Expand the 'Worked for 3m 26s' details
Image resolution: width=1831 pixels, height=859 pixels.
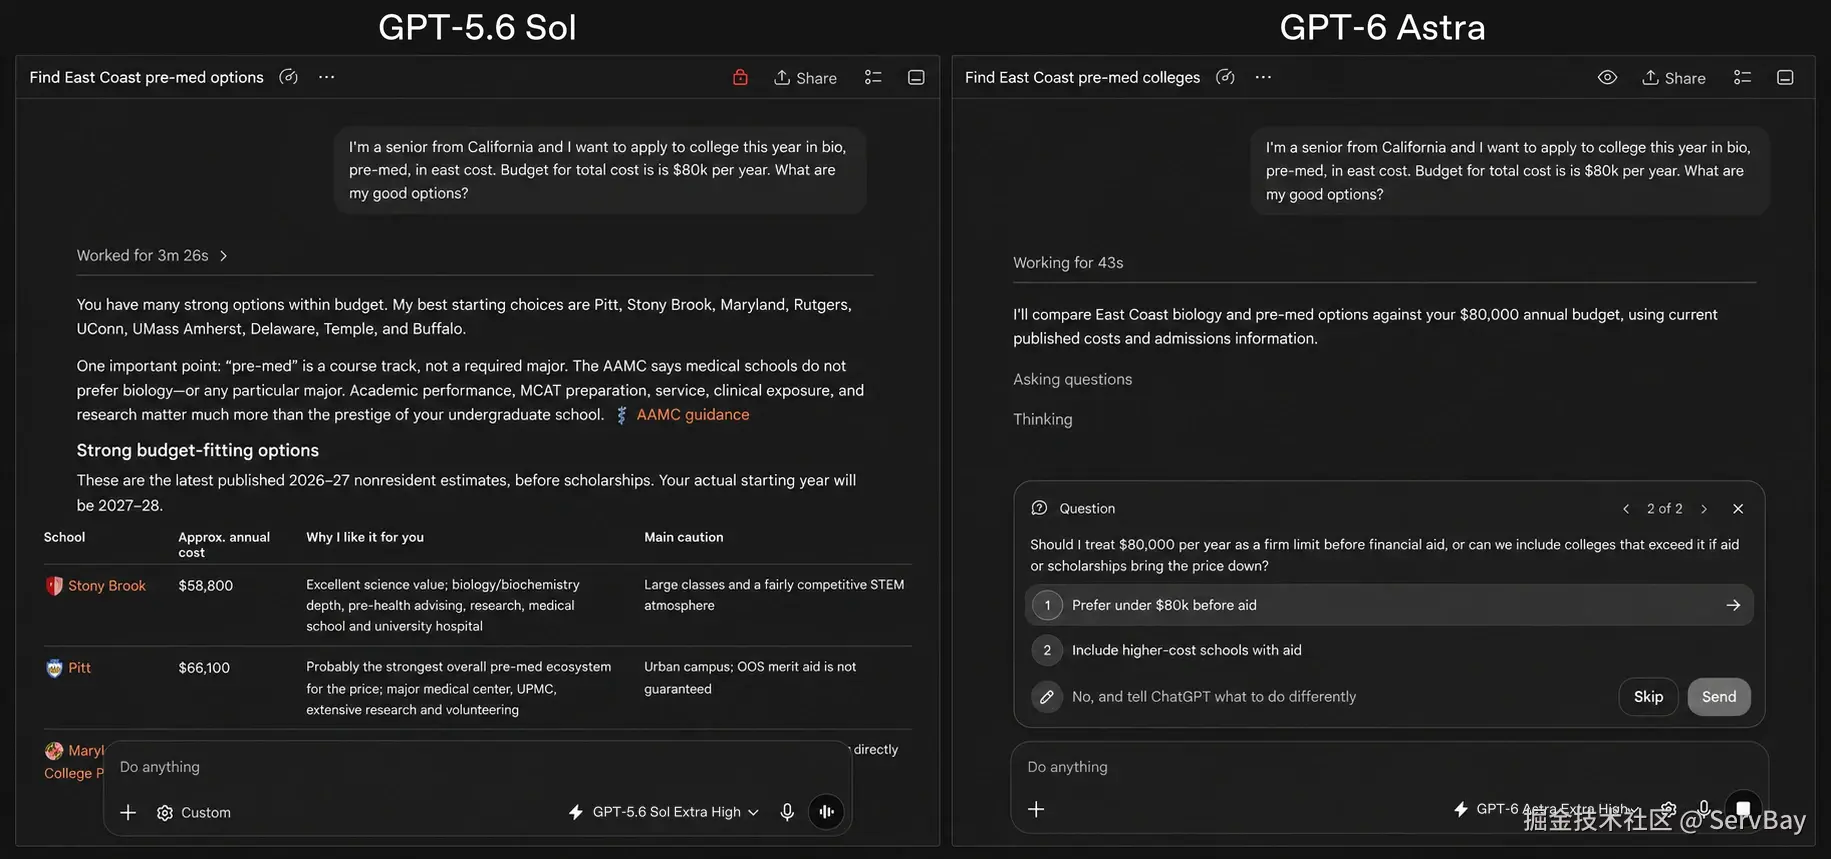click(152, 256)
